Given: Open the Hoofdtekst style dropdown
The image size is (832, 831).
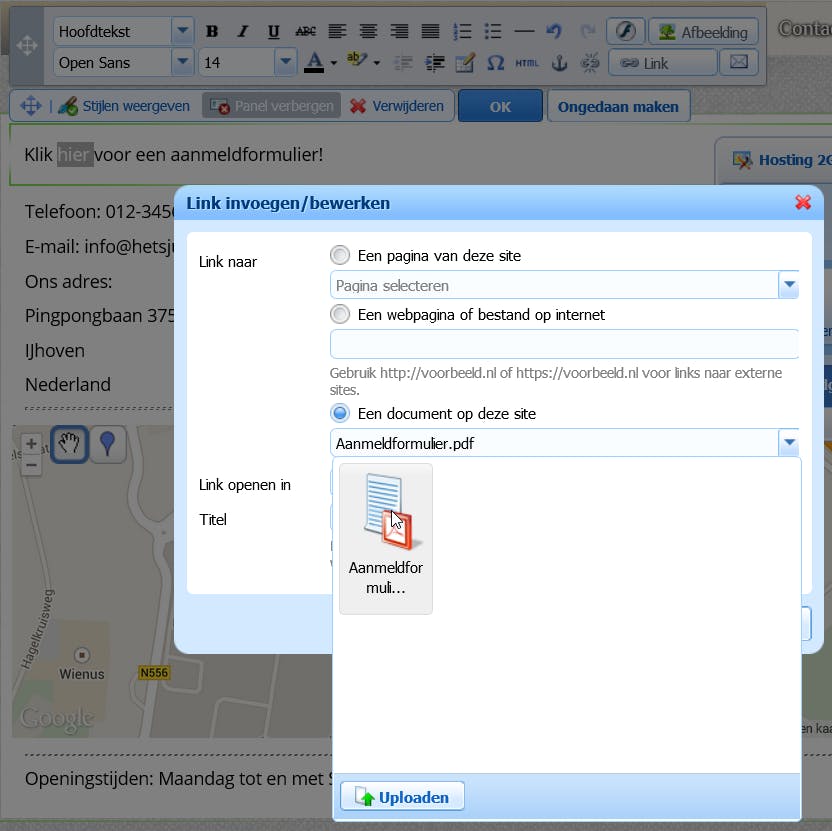Looking at the screenshot, I should (x=183, y=31).
